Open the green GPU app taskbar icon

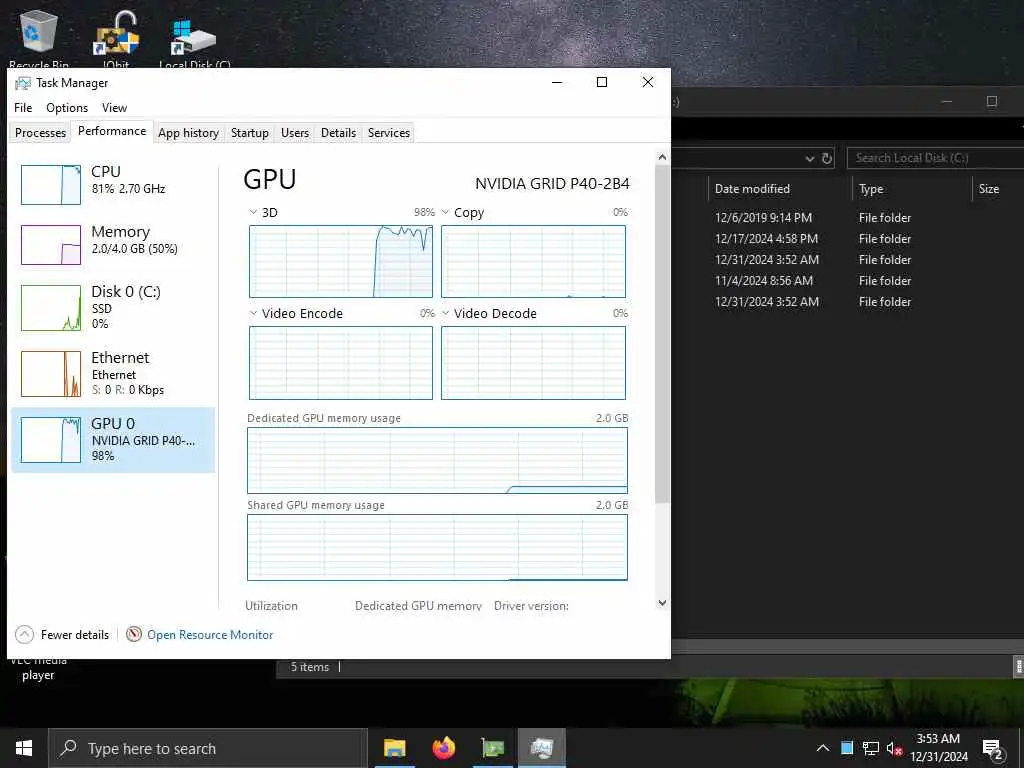pyautogui.click(x=492, y=748)
